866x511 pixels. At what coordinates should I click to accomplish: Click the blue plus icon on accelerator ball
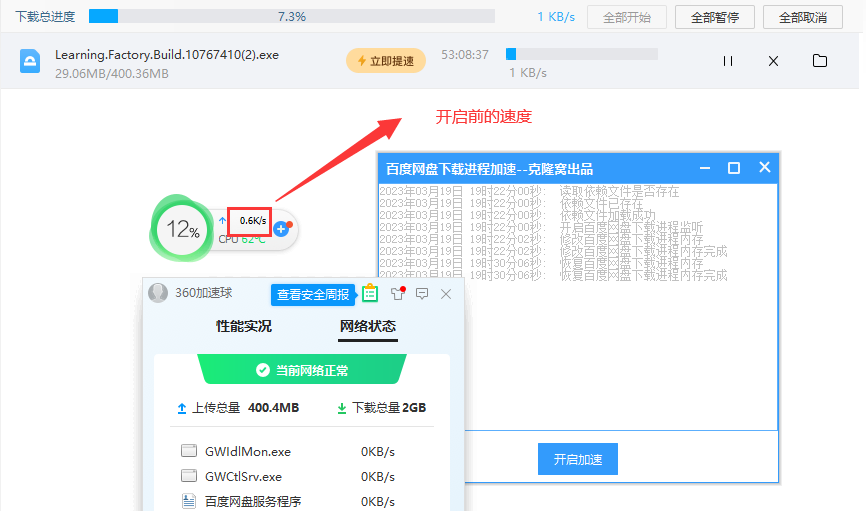[x=281, y=229]
